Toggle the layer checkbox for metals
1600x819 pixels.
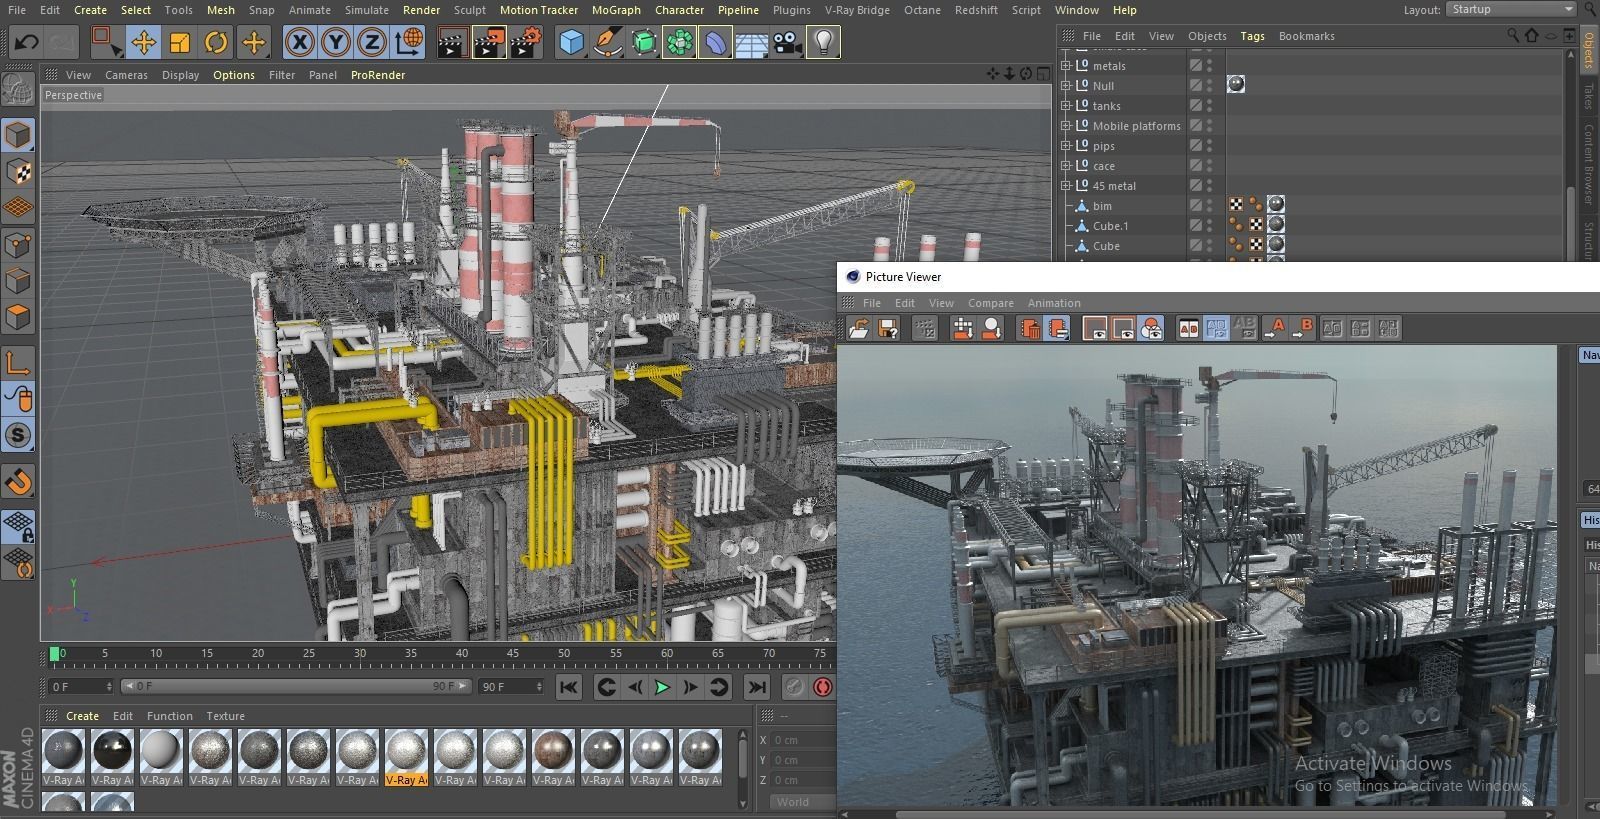pyautogui.click(x=1195, y=66)
